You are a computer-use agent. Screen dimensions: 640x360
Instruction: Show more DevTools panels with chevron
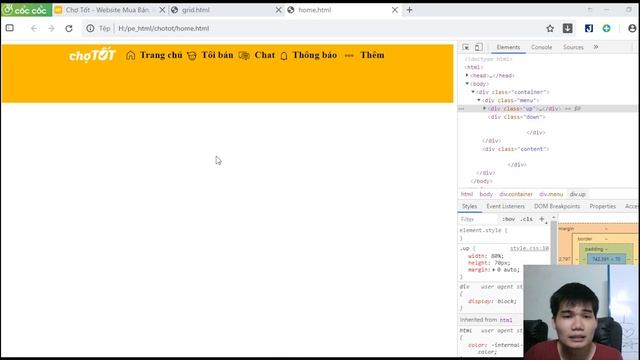point(596,47)
